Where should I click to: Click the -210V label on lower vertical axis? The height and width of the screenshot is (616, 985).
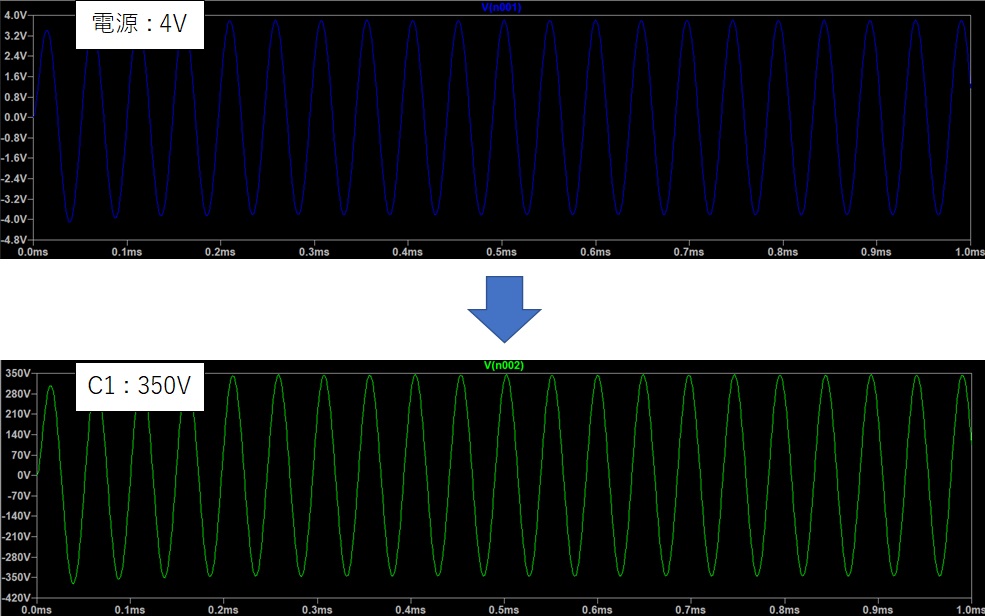point(15,537)
